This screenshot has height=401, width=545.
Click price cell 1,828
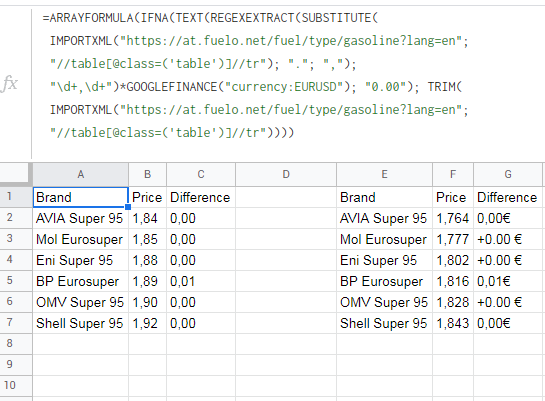tap(453, 302)
